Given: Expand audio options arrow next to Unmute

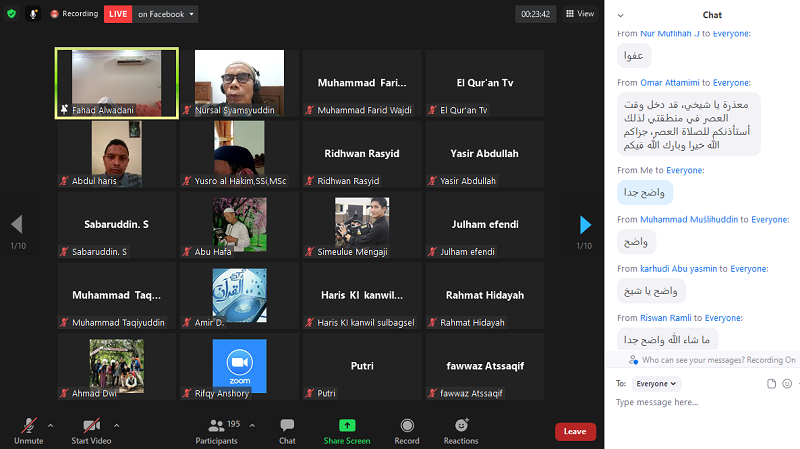Looking at the screenshot, I should coord(51,425).
